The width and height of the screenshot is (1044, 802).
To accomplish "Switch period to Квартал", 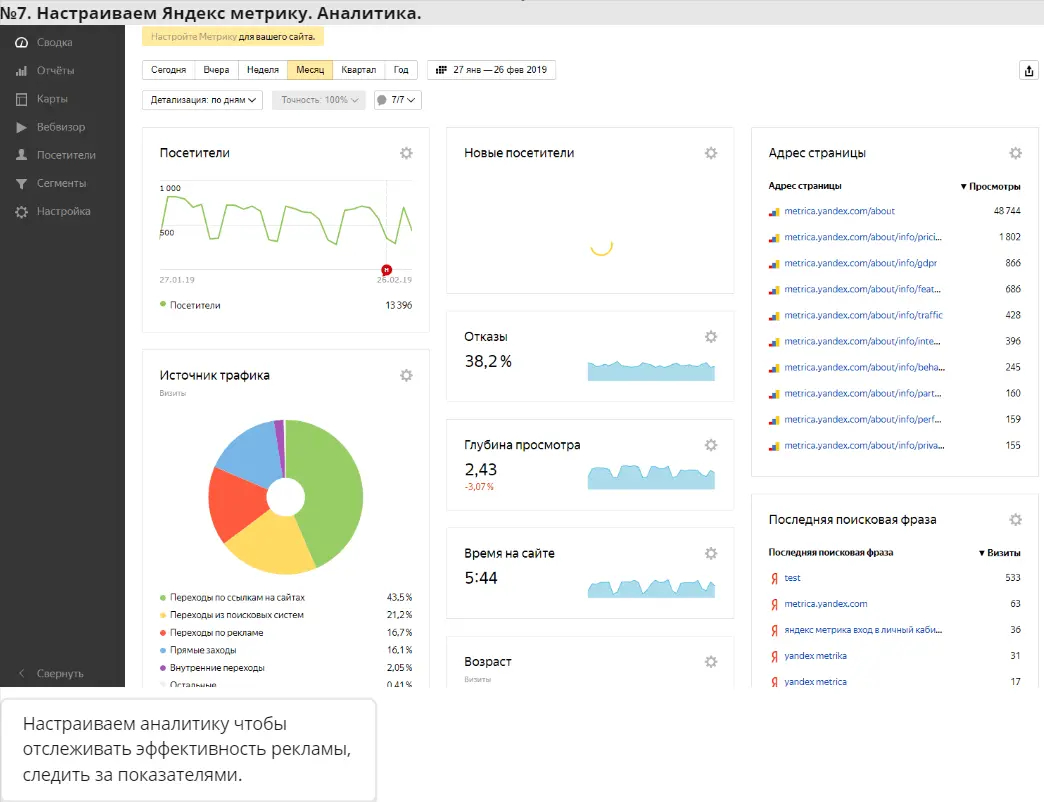I will (x=358, y=70).
